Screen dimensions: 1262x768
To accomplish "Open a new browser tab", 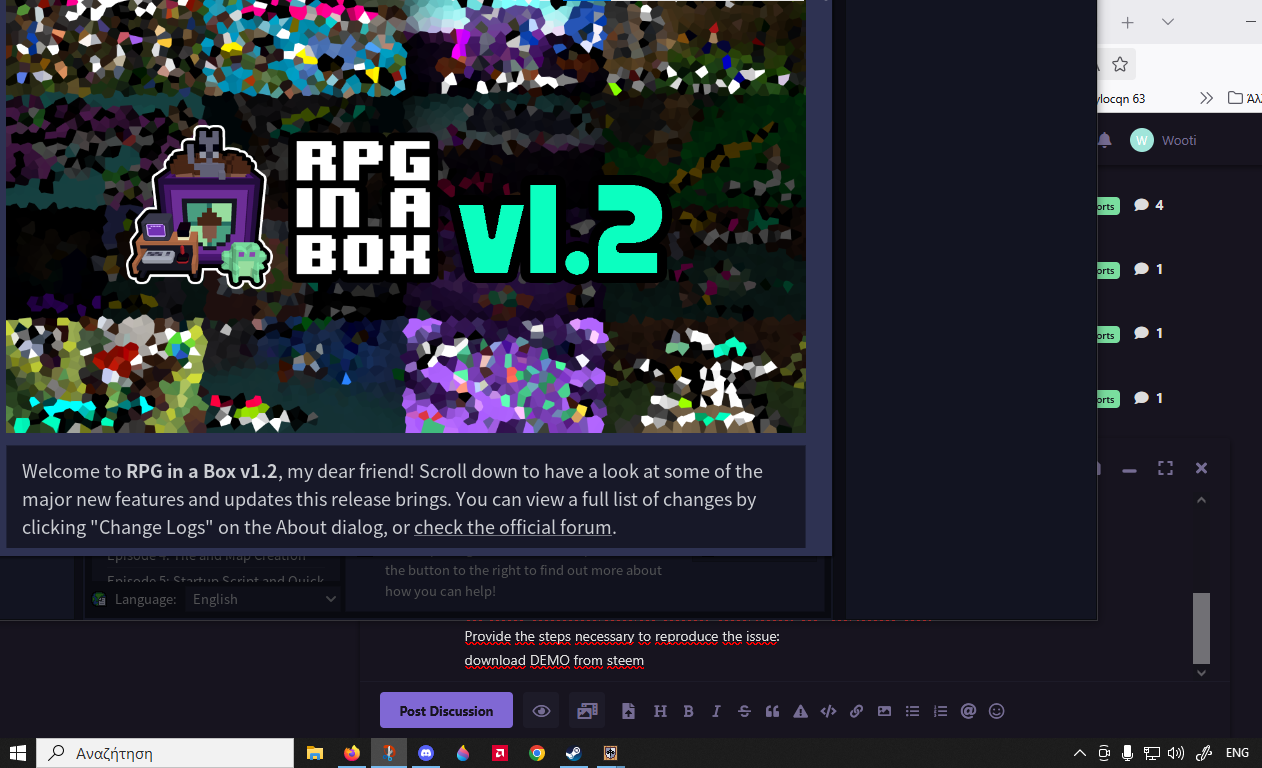I will point(1128,22).
